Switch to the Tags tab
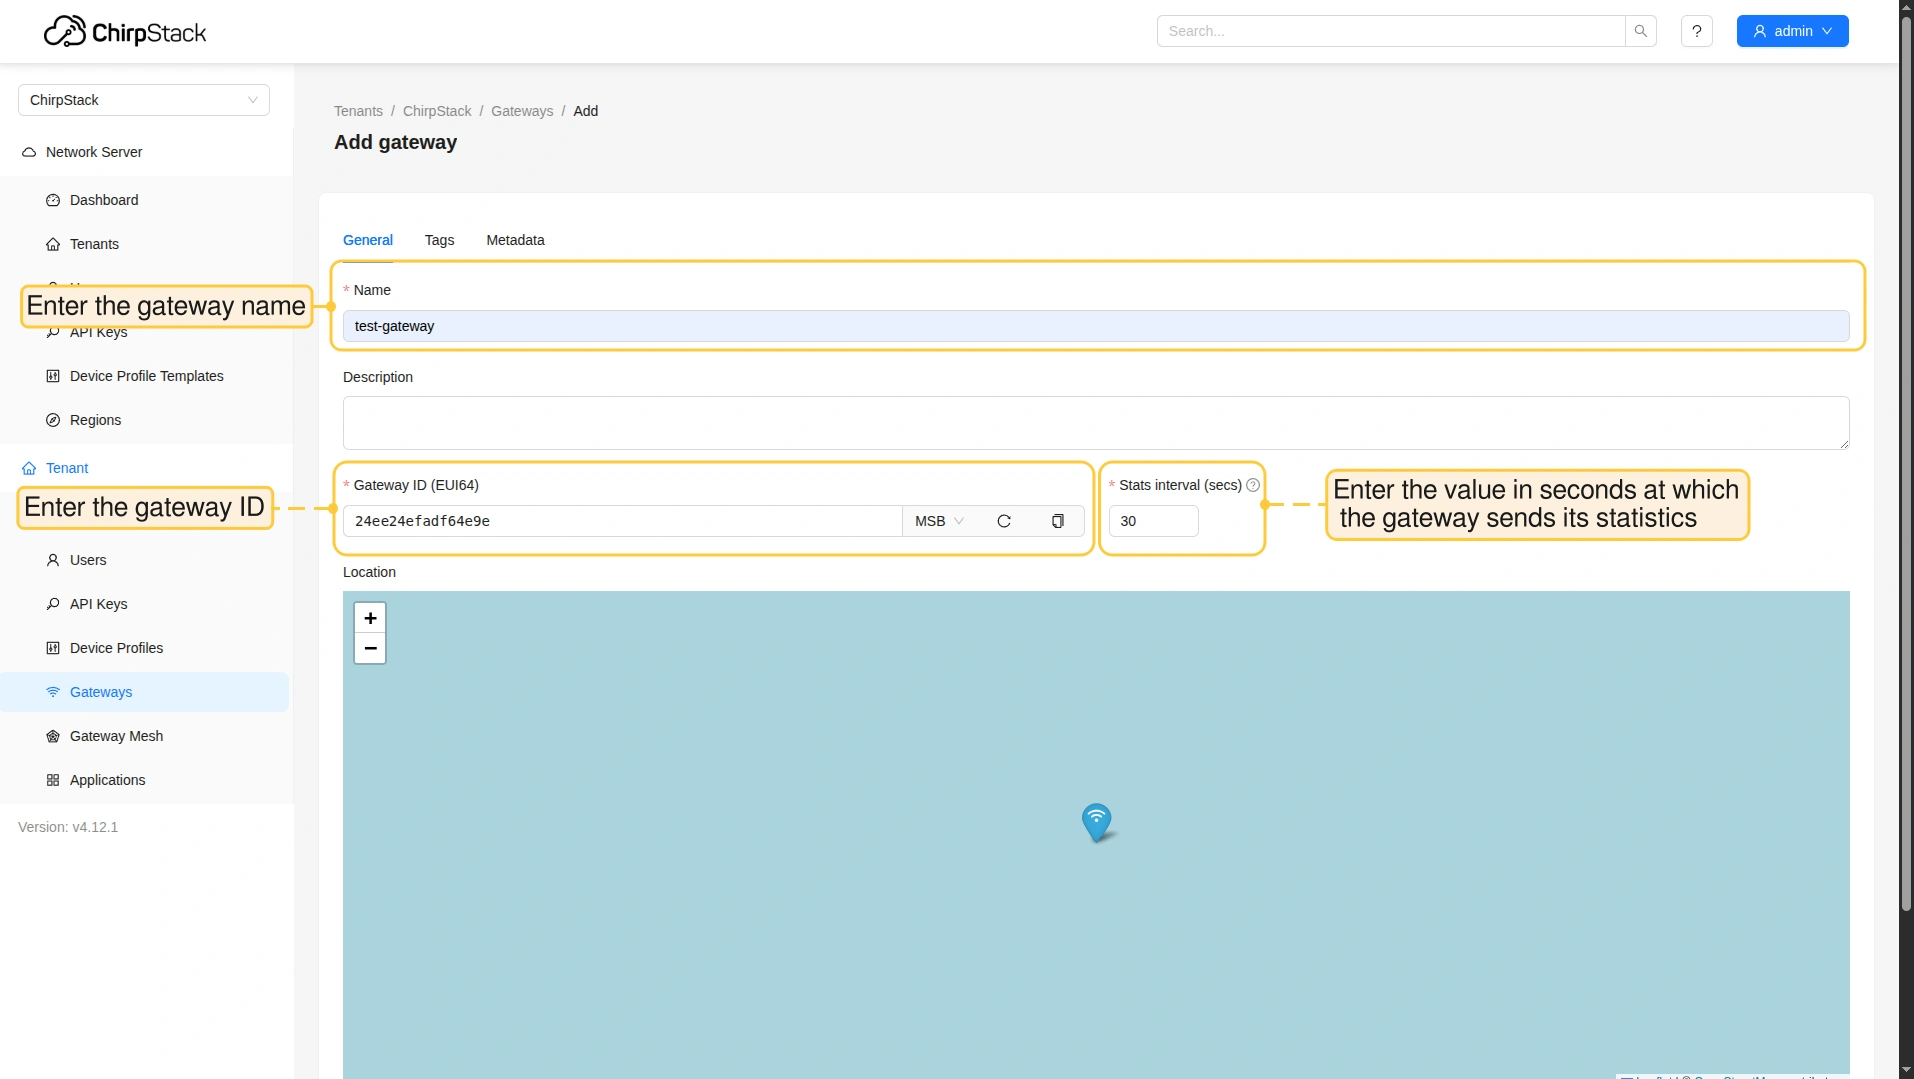This screenshot has height=1079, width=1914. 439,240
